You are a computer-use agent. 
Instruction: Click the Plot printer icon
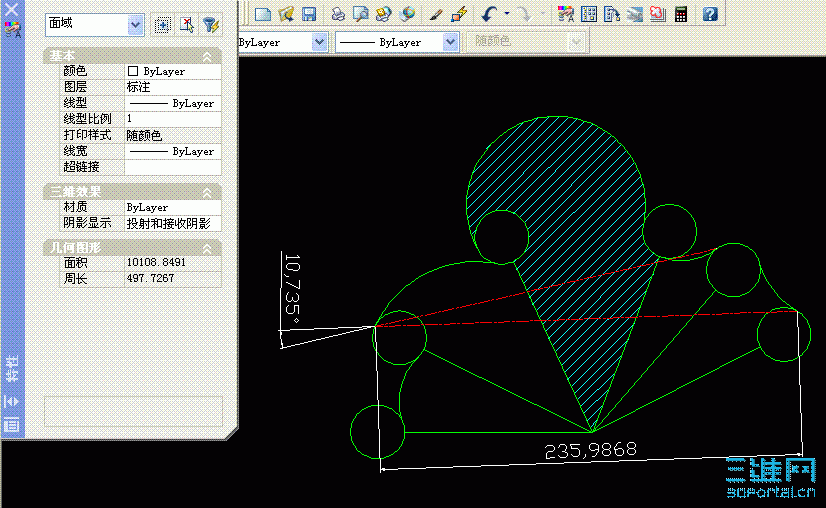(x=338, y=14)
